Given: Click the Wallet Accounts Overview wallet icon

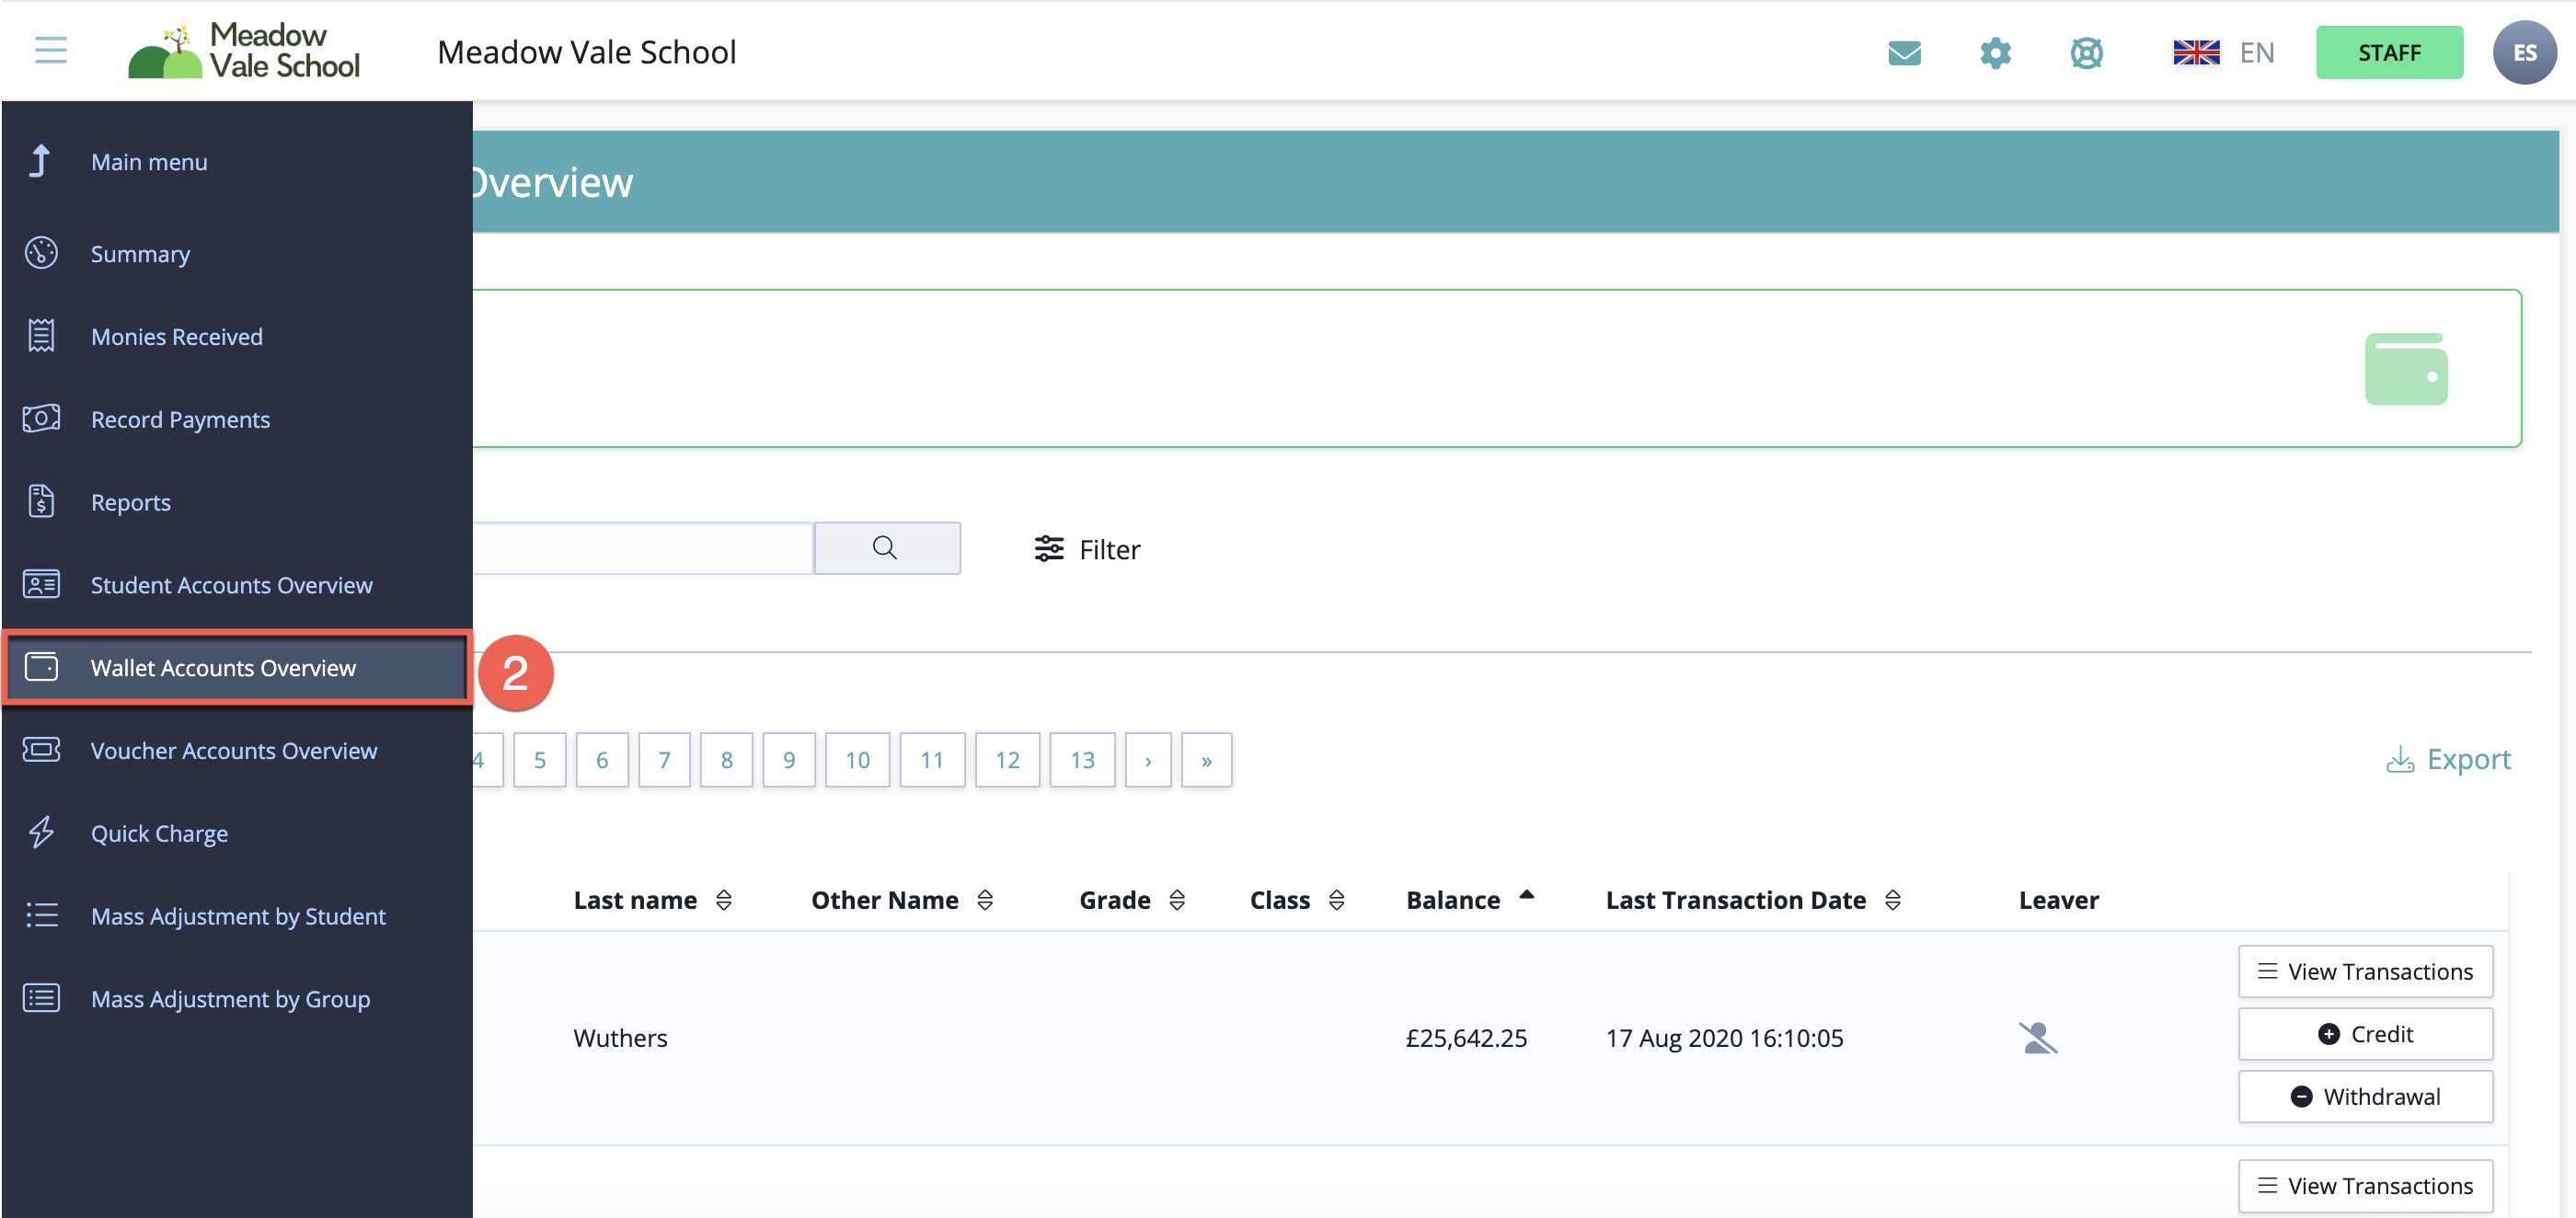Looking at the screenshot, I should (41, 667).
